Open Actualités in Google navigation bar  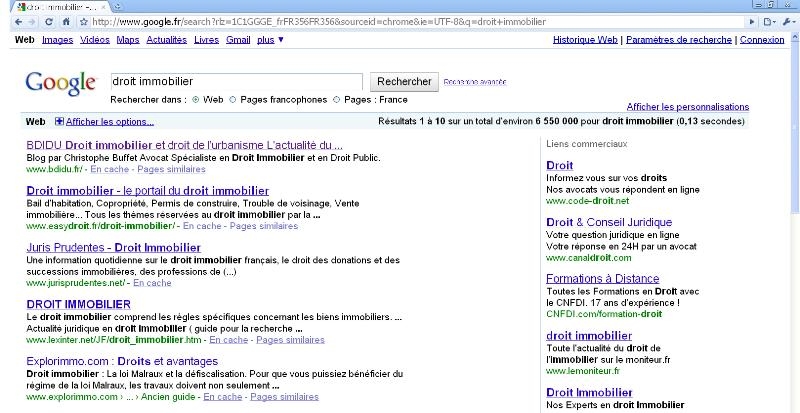(x=167, y=40)
